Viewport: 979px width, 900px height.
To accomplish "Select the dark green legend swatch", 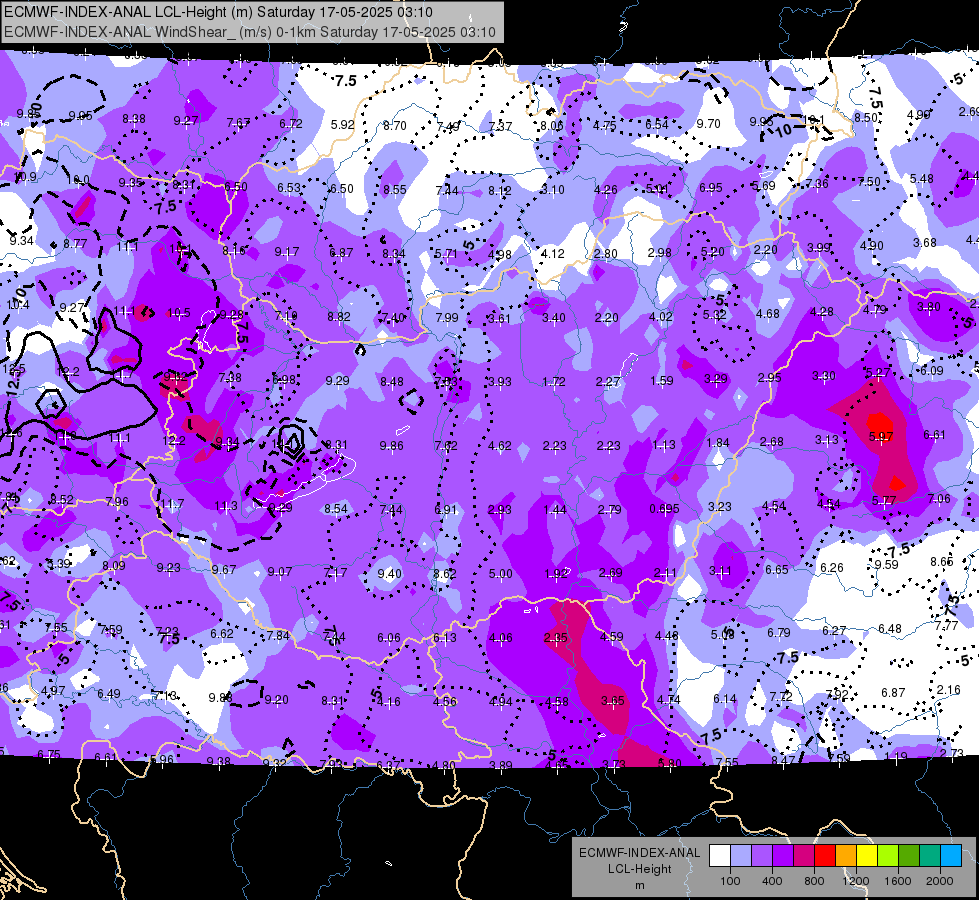I will pyautogui.click(x=909, y=855).
